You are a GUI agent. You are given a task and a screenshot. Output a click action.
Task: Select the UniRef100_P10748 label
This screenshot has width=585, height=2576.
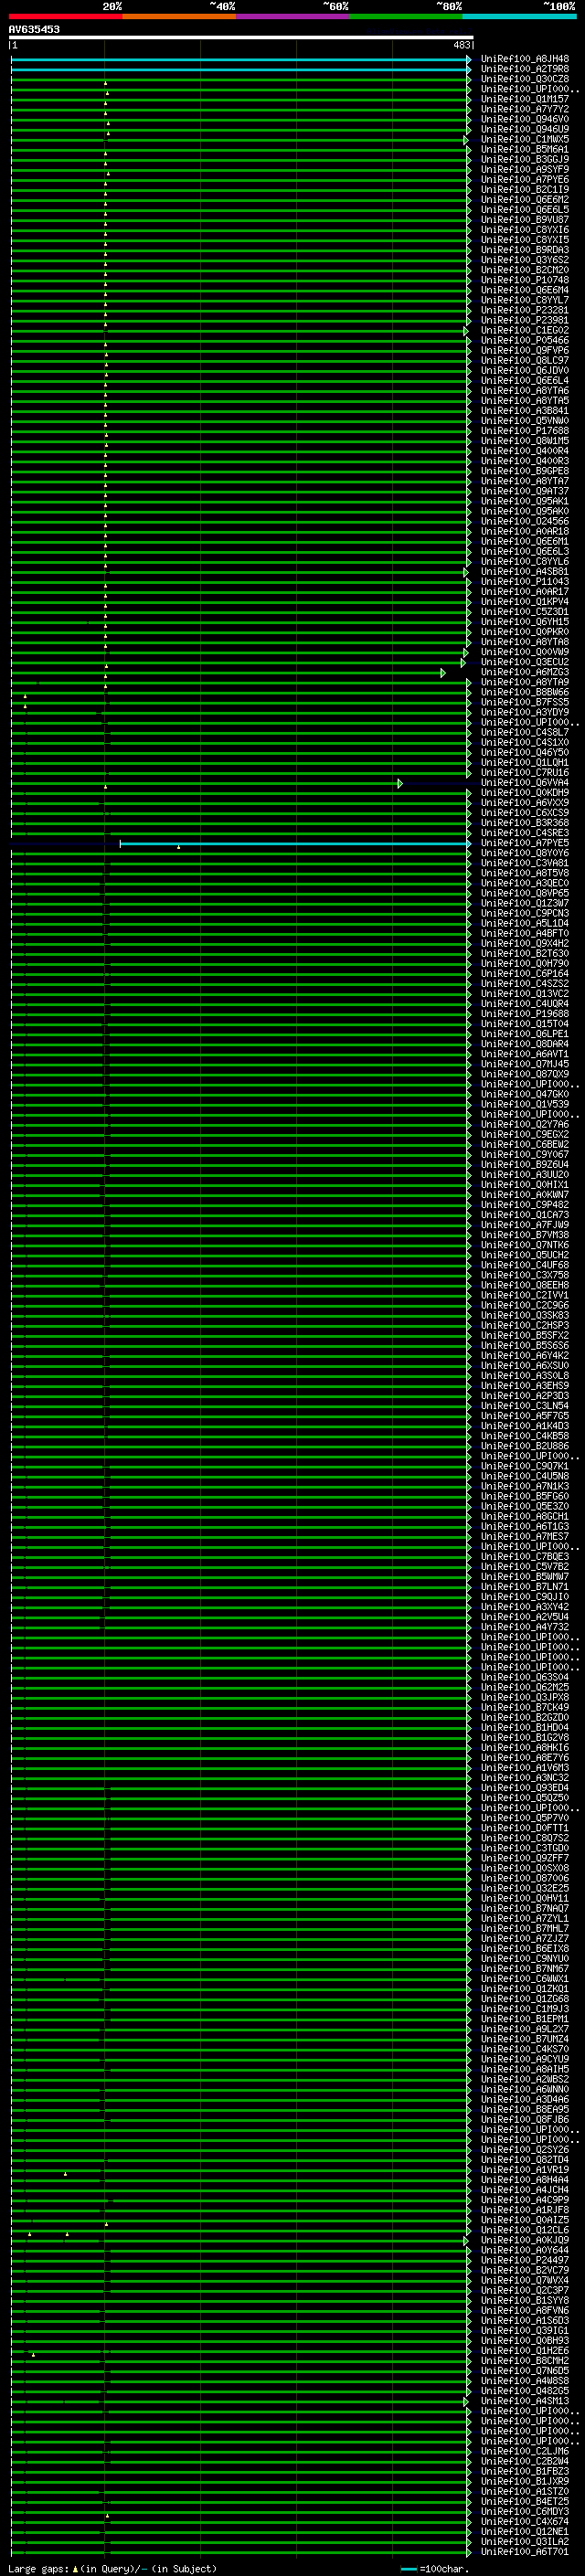tap(524, 280)
